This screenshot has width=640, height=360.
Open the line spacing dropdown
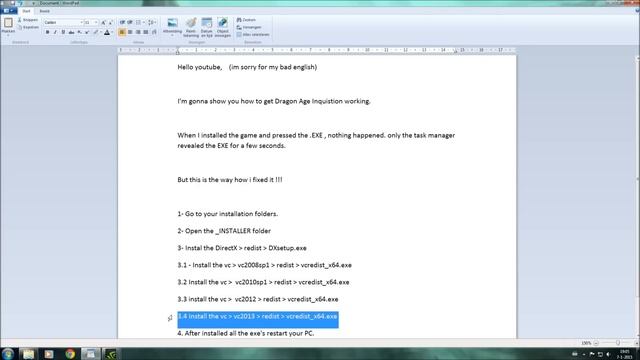152,22
